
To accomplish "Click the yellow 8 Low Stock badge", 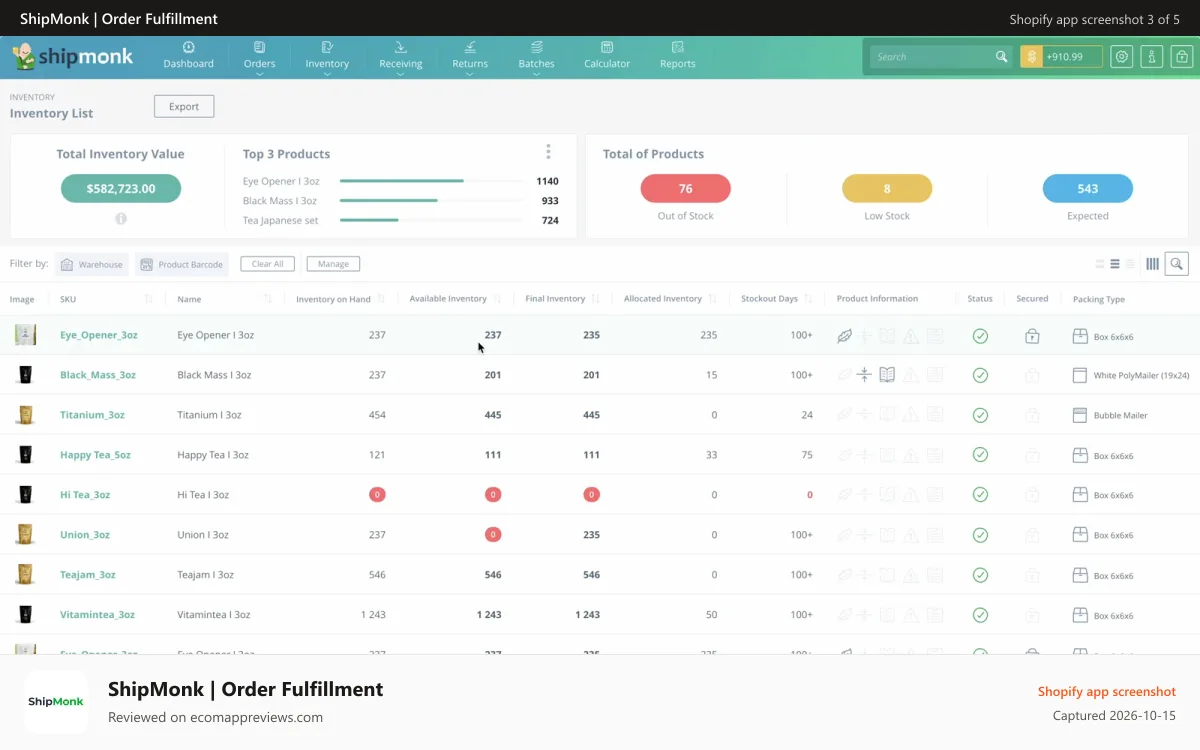I will (x=887, y=189).
